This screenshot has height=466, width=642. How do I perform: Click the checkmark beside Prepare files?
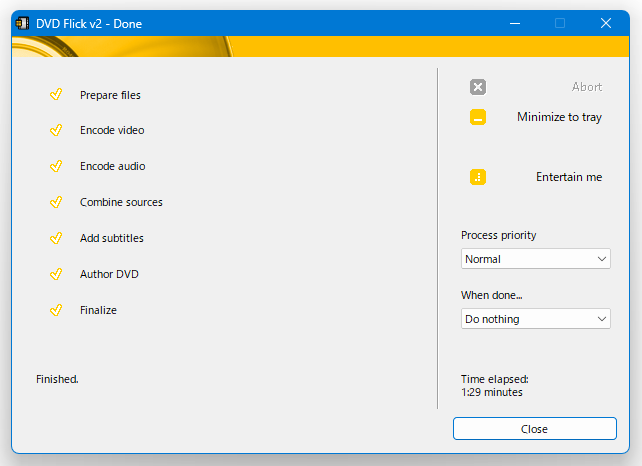[56, 95]
